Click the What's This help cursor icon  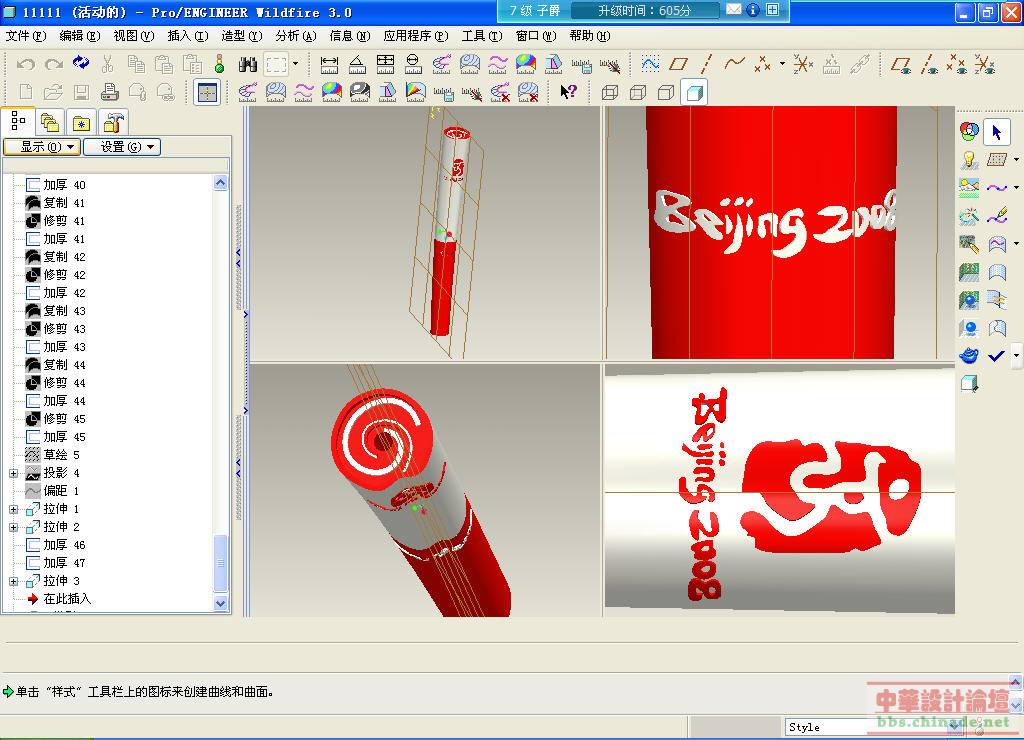(x=568, y=92)
